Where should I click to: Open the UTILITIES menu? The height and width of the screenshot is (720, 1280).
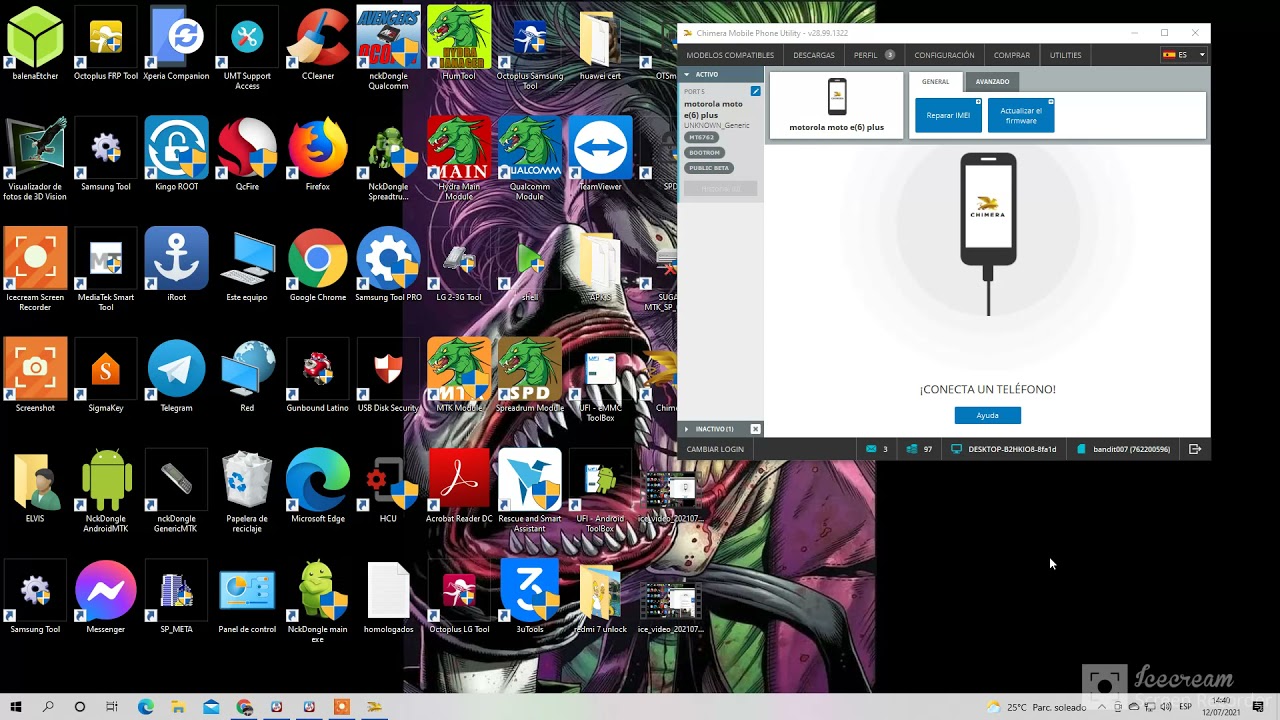tap(1065, 55)
